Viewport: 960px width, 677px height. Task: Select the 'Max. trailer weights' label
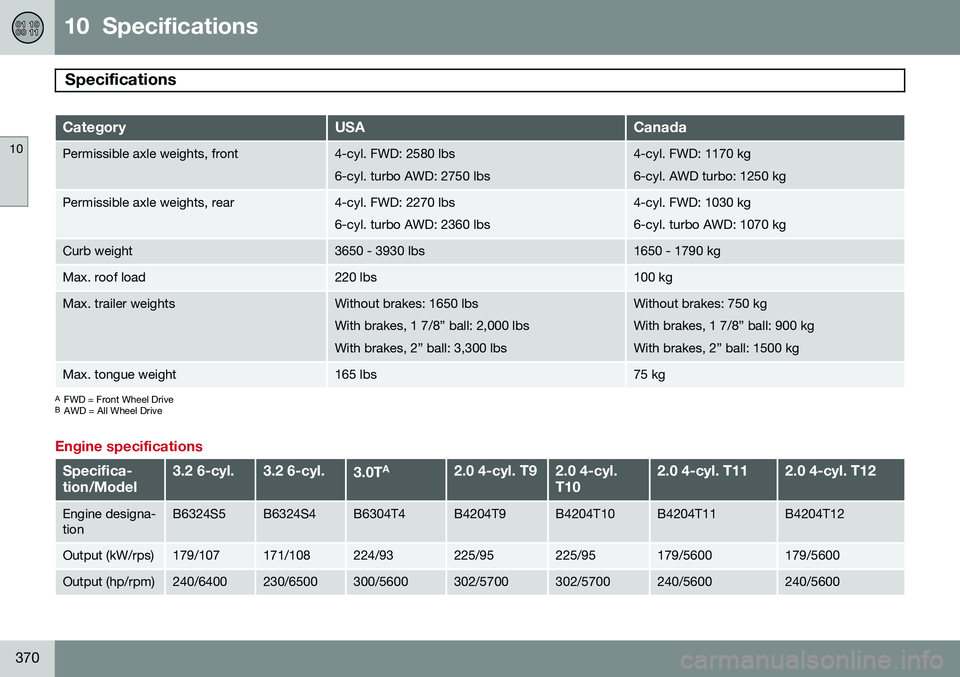(119, 304)
